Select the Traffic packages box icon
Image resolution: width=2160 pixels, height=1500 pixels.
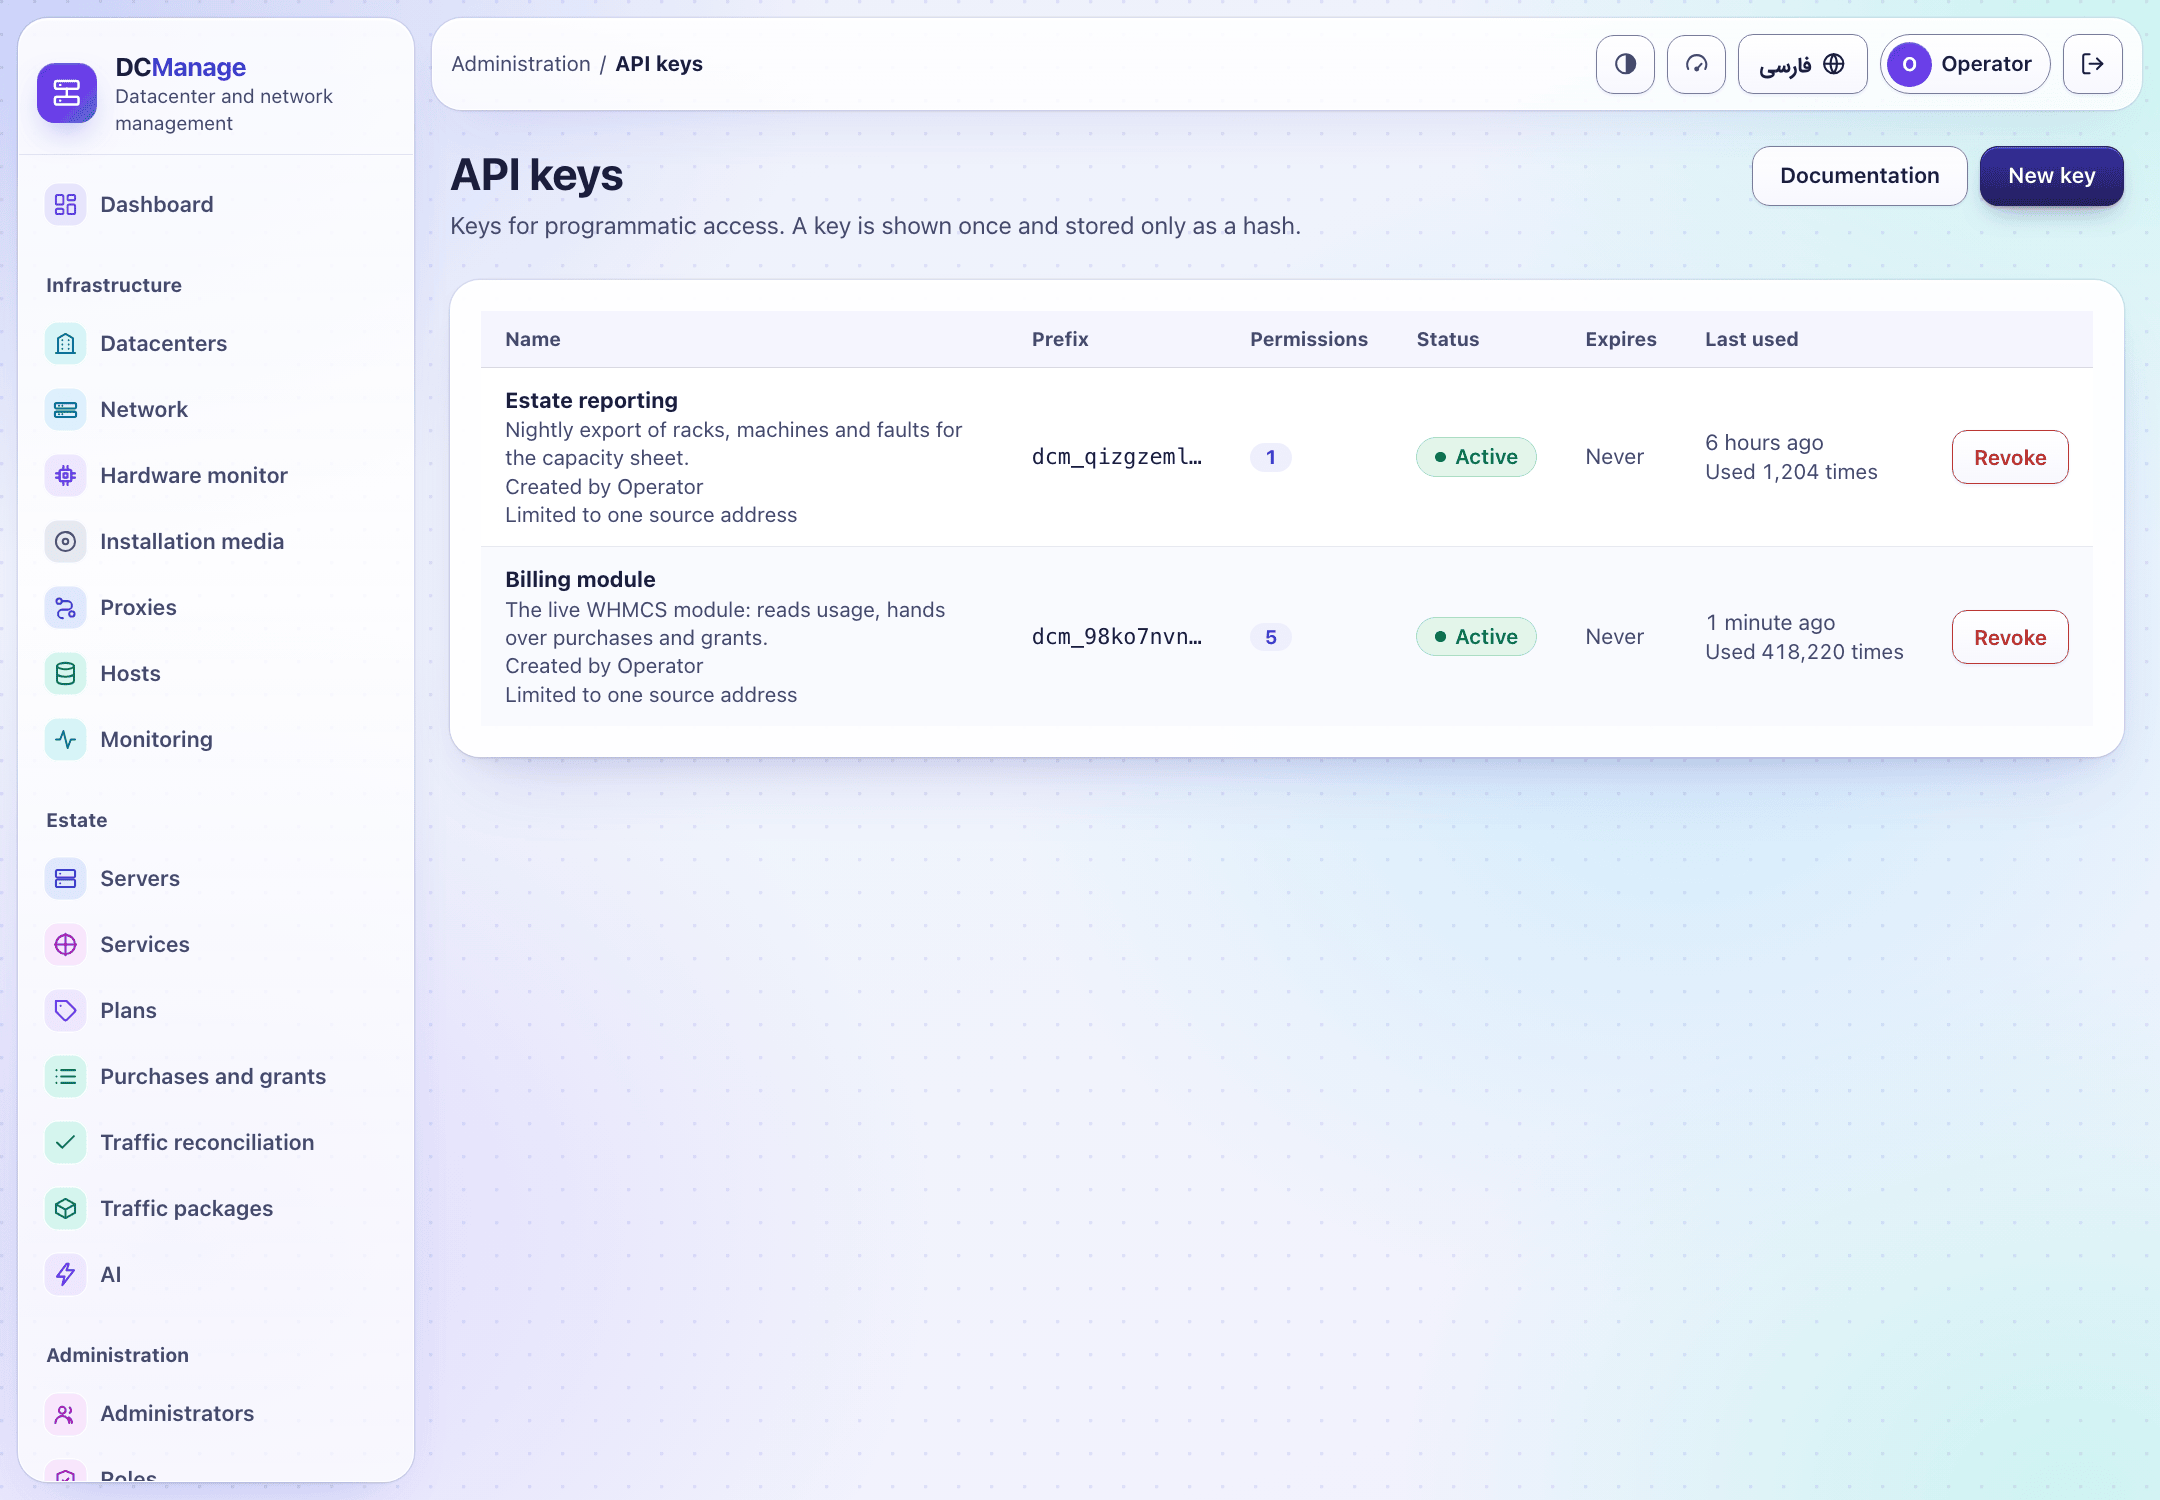[x=66, y=1209]
